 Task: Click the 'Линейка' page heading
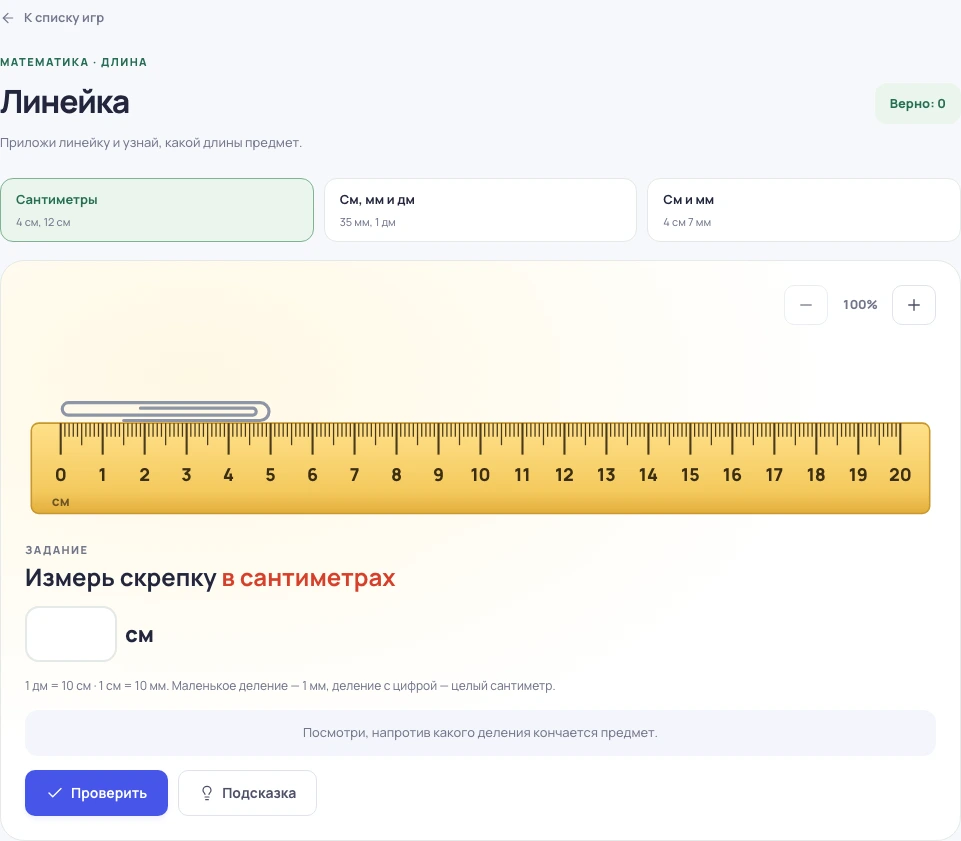64,102
